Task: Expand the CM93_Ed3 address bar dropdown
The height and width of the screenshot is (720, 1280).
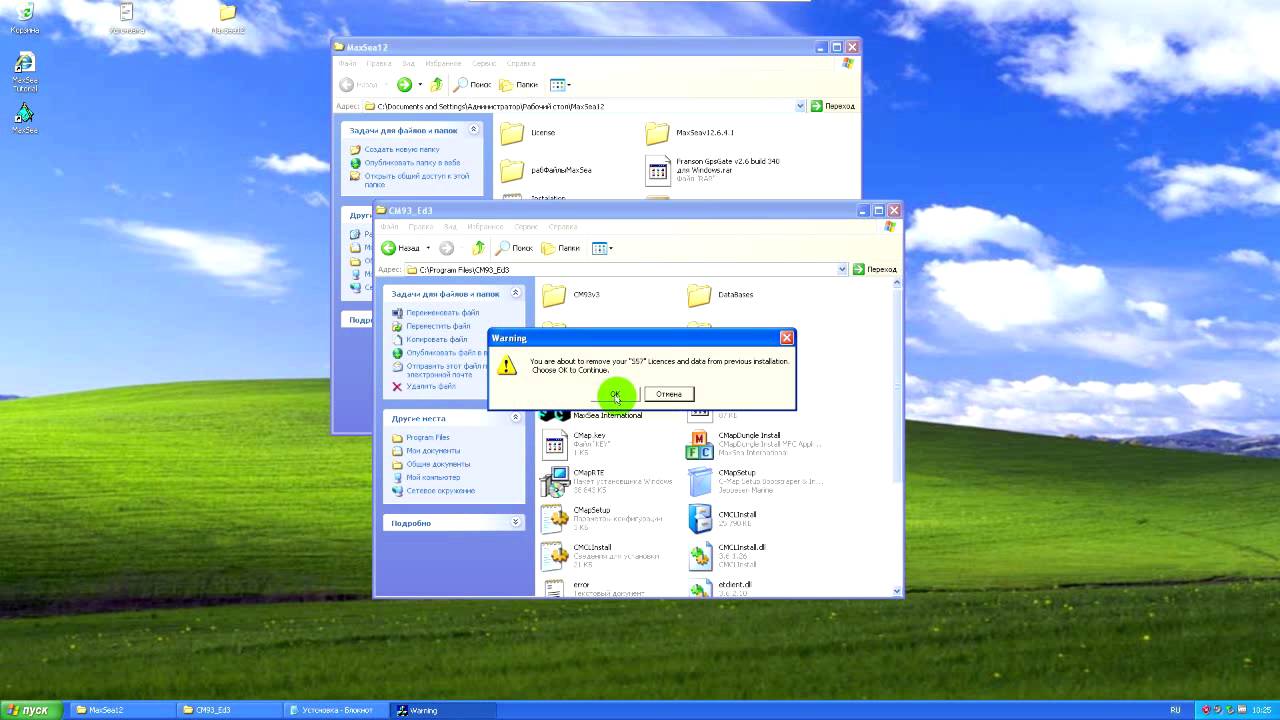Action: (x=843, y=270)
